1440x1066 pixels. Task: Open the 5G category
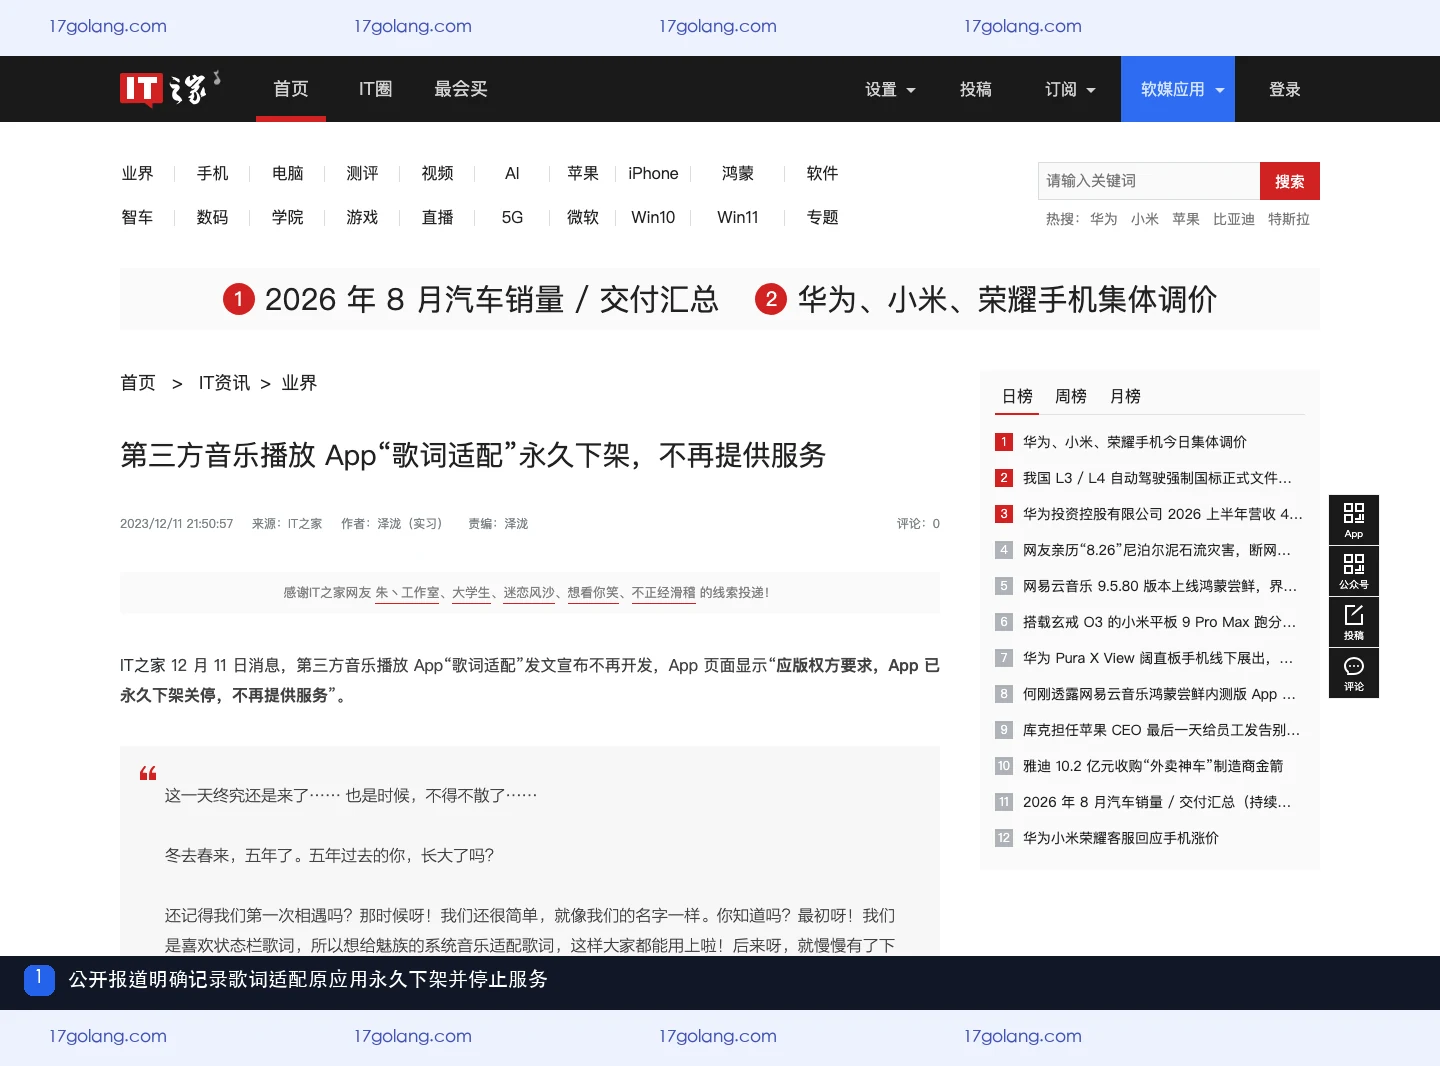[512, 217]
